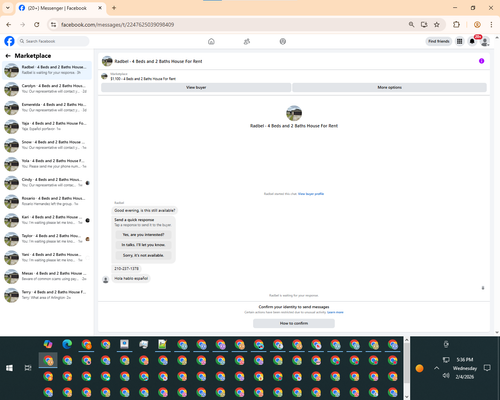Click the View buyer button
This screenshot has width=500, height=400.
click(x=196, y=87)
